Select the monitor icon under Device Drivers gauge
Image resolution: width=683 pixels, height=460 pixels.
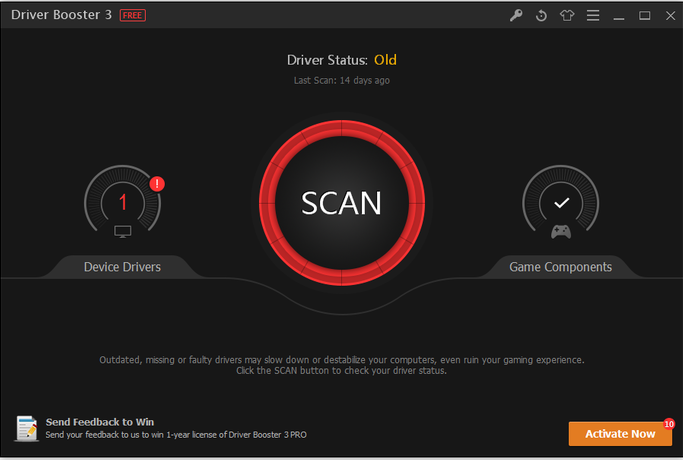pyautogui.click(x=122, y=231)
